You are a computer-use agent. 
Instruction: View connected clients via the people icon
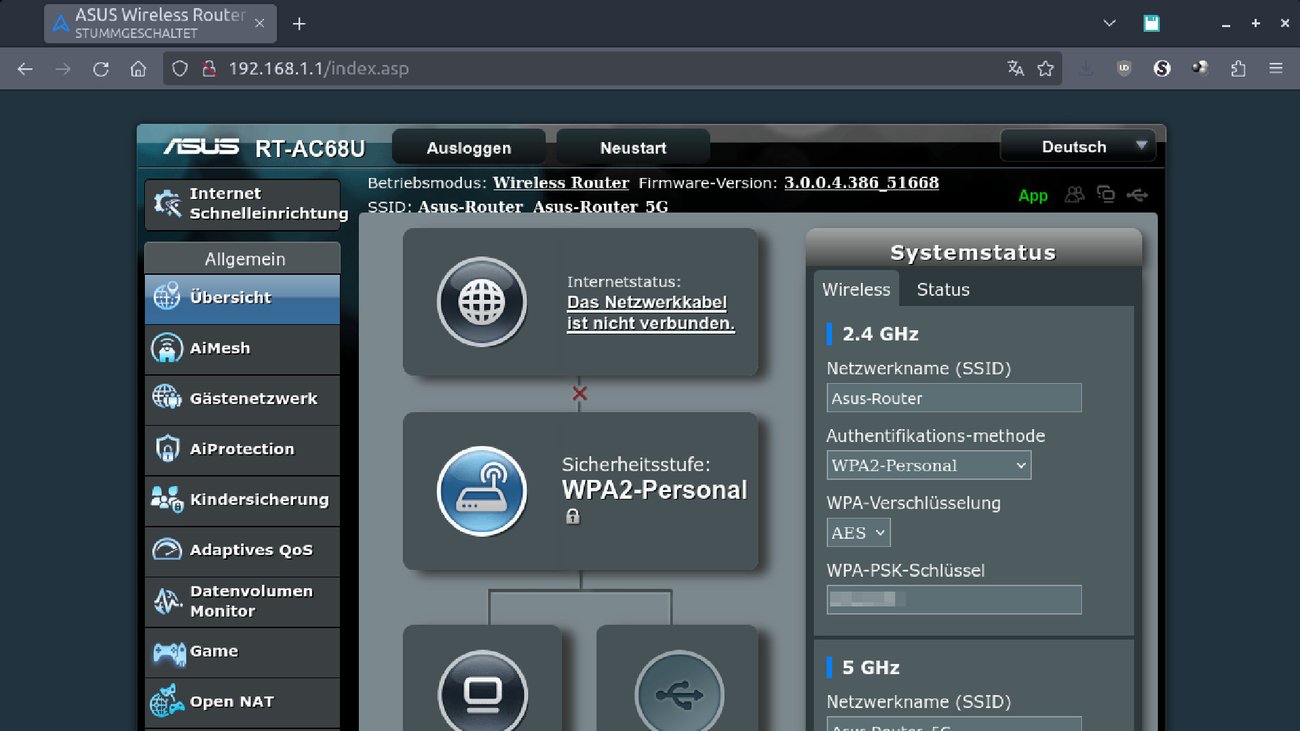(x=1074, y=195)
